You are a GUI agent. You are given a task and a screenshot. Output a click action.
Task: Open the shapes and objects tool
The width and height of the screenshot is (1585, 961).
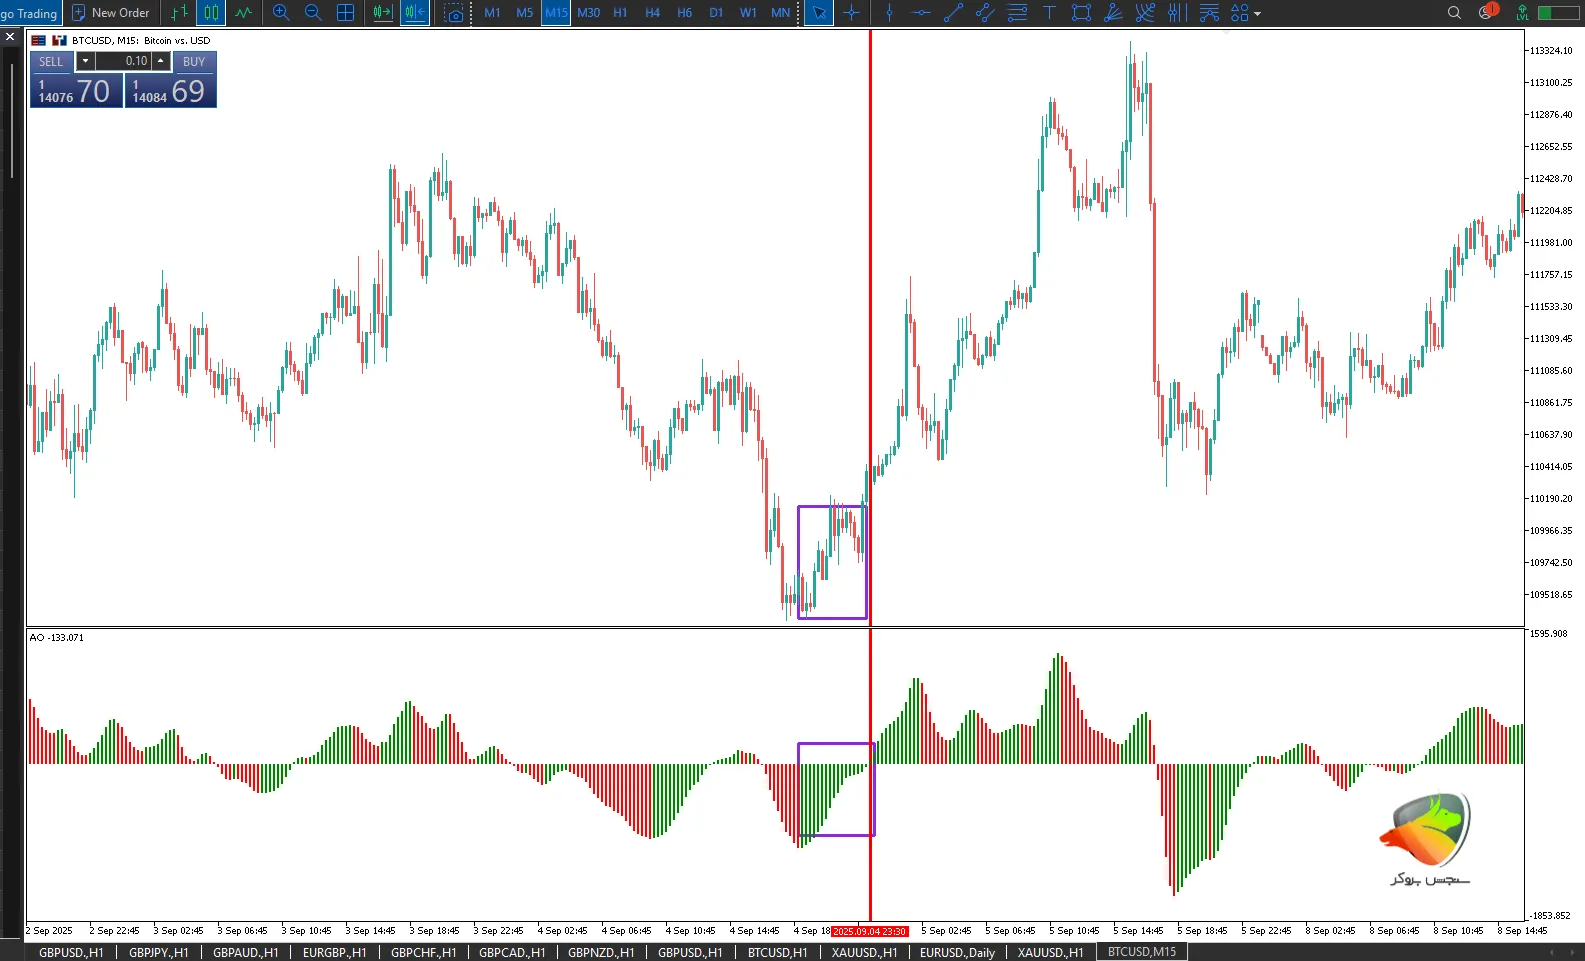(x=1240, y=13)
